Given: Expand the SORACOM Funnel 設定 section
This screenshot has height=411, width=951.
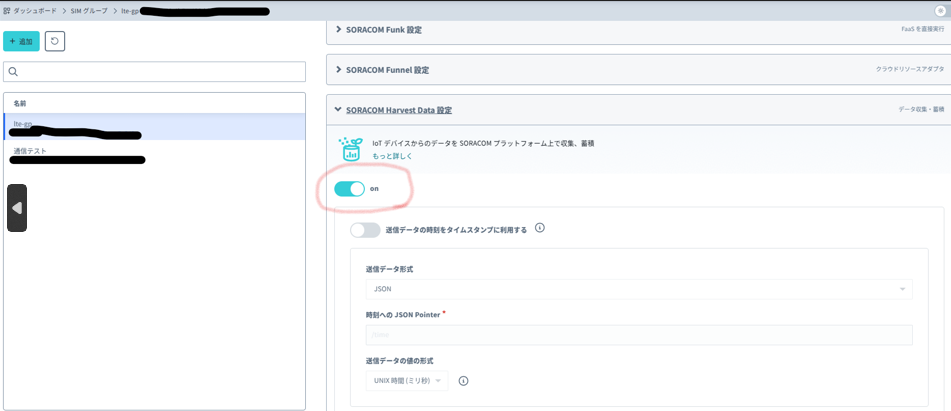Looking at the screenshot, I should (x=388, y=70).
